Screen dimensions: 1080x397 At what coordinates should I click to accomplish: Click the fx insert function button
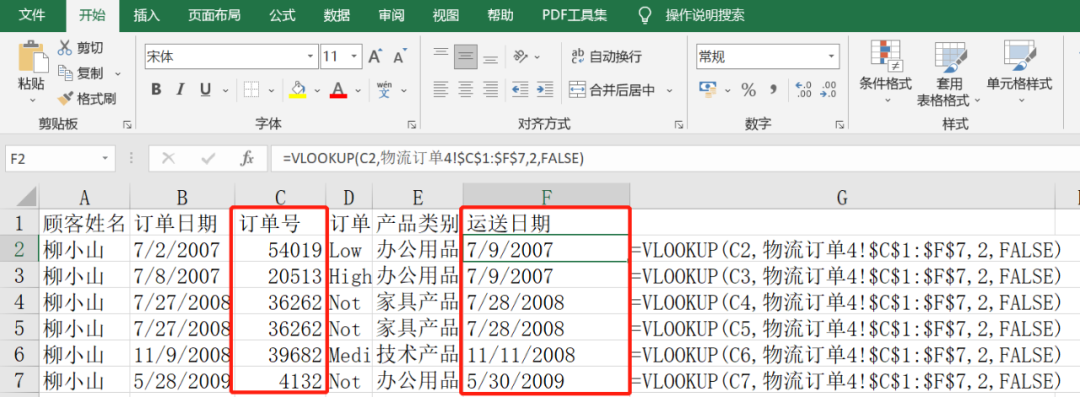pyautogui.click(x=247, y=159)
